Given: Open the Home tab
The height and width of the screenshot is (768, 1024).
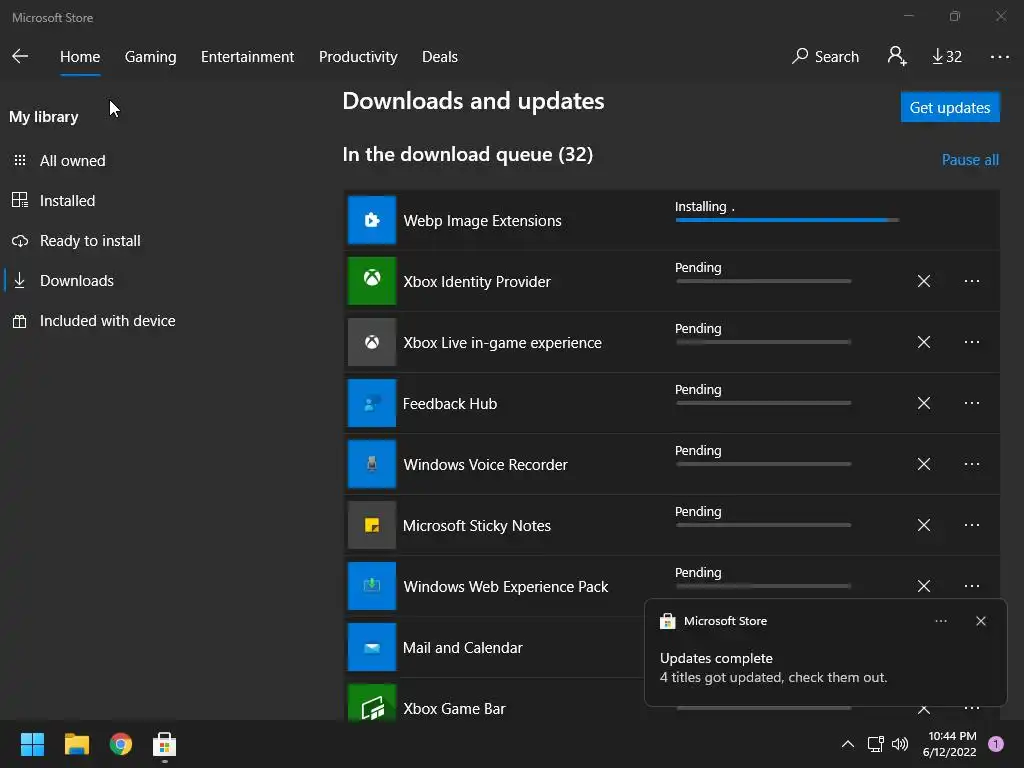Looking at the screenshot, I should pyautogui.click(x=80, y=57).
